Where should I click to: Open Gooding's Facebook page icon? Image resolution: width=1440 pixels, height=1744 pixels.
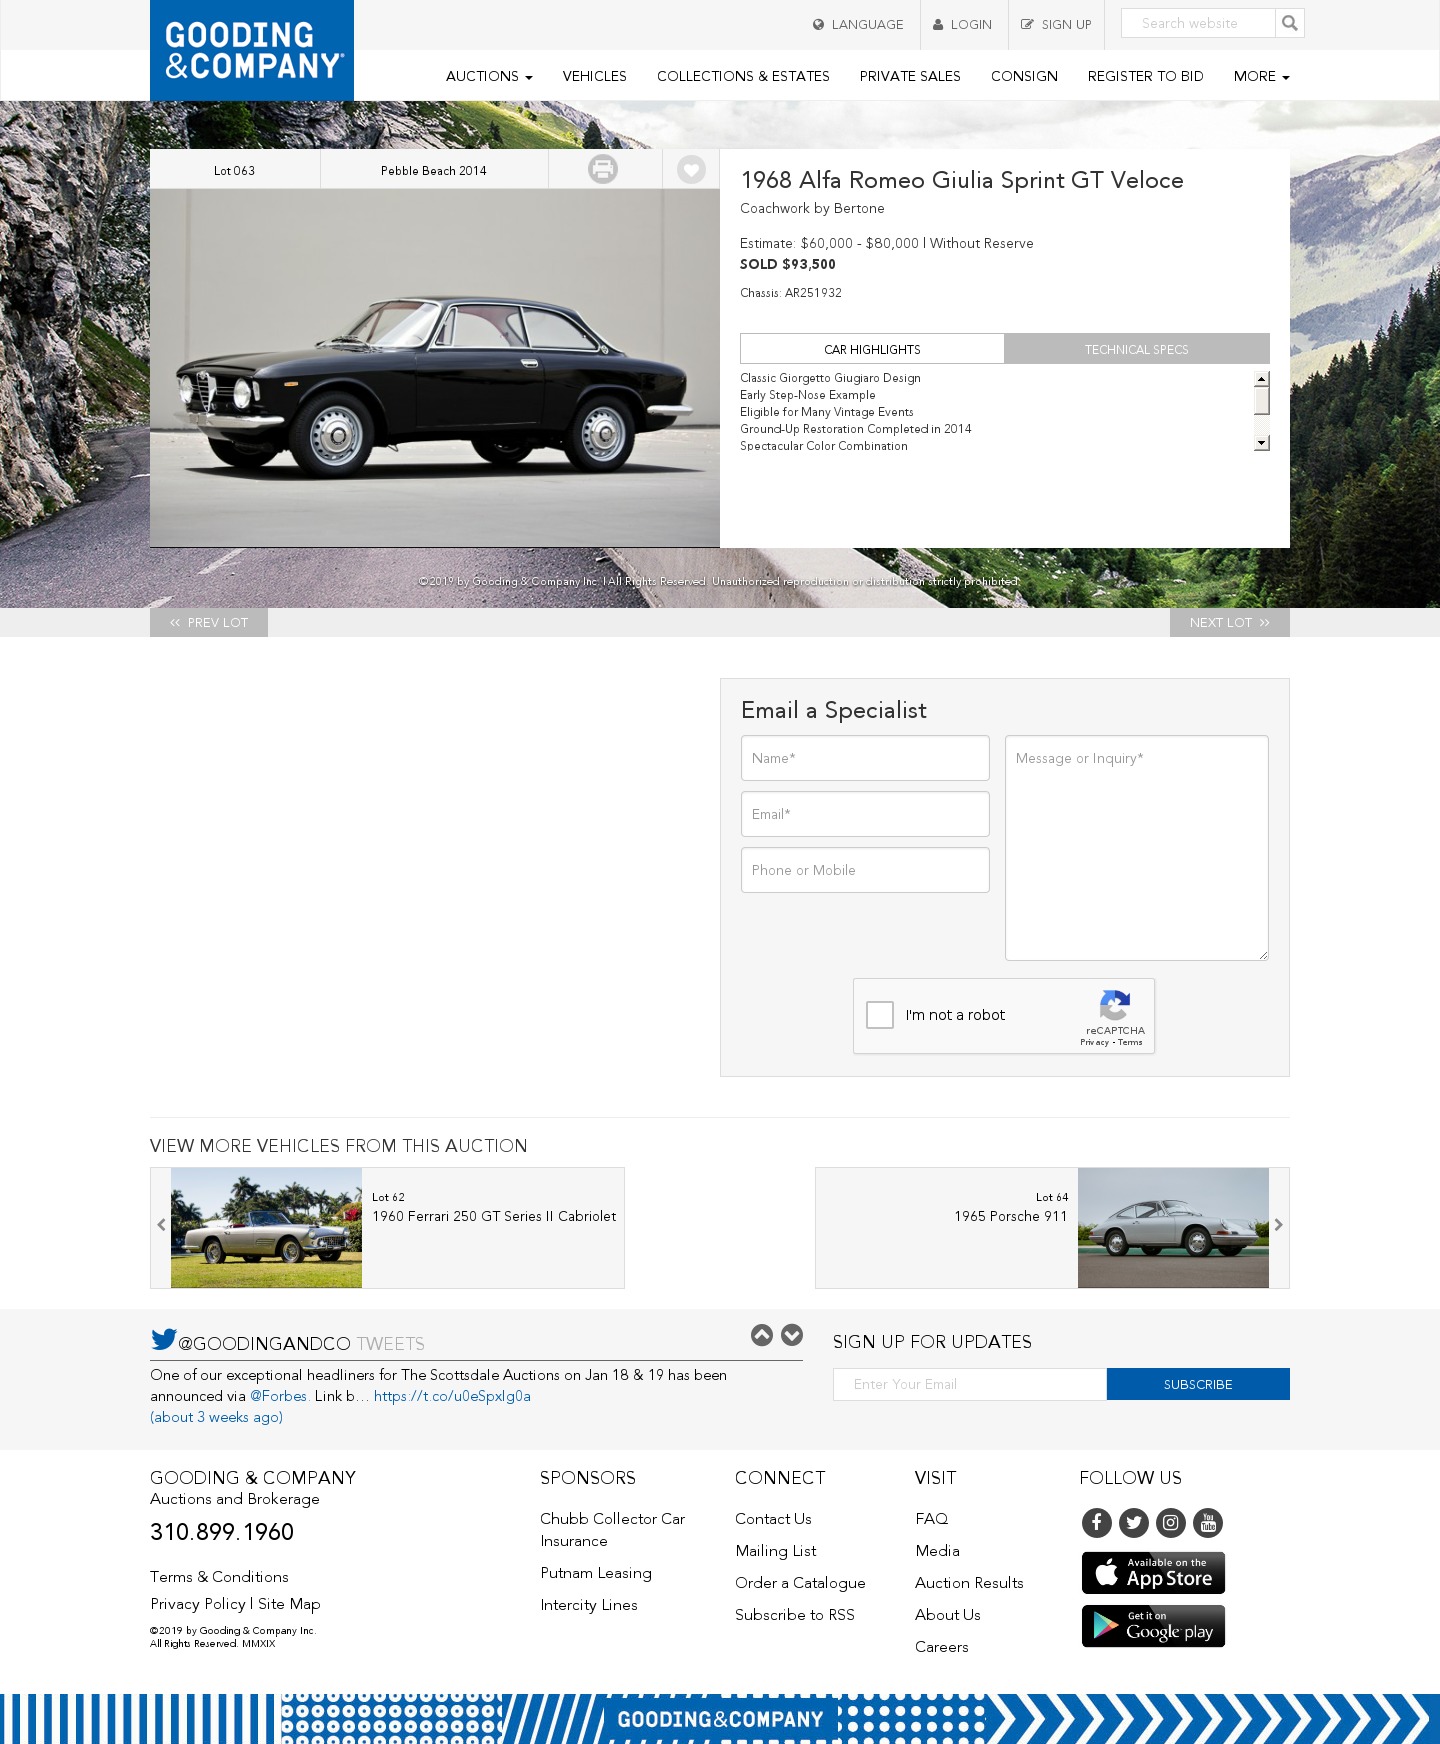(1096, 1522)
